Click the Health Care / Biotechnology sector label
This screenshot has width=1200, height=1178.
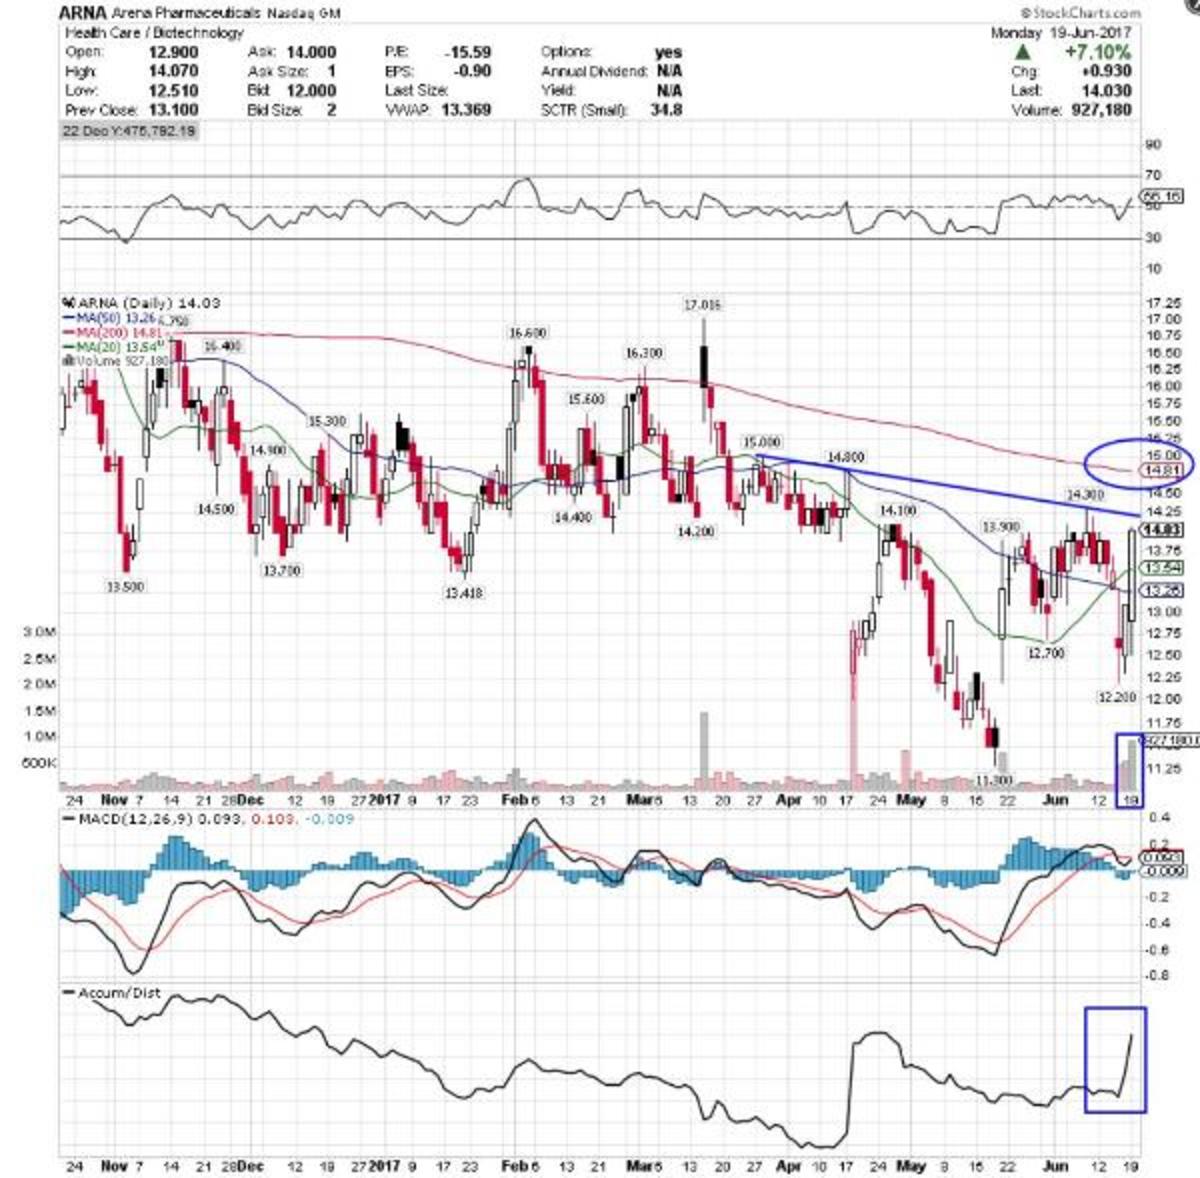click(x=153, y=33)
